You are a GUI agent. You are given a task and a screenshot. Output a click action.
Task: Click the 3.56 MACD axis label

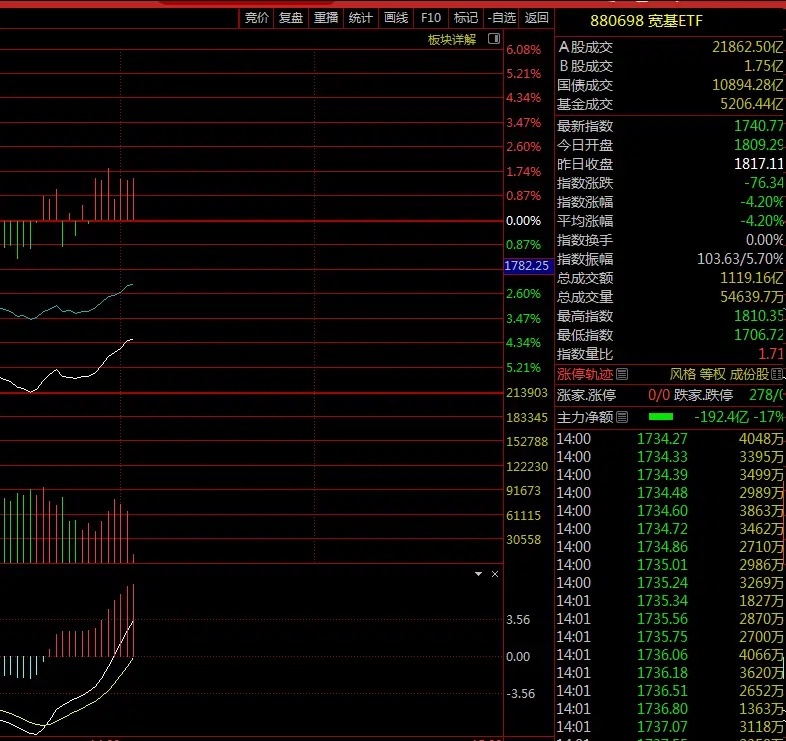coord(518,620)
